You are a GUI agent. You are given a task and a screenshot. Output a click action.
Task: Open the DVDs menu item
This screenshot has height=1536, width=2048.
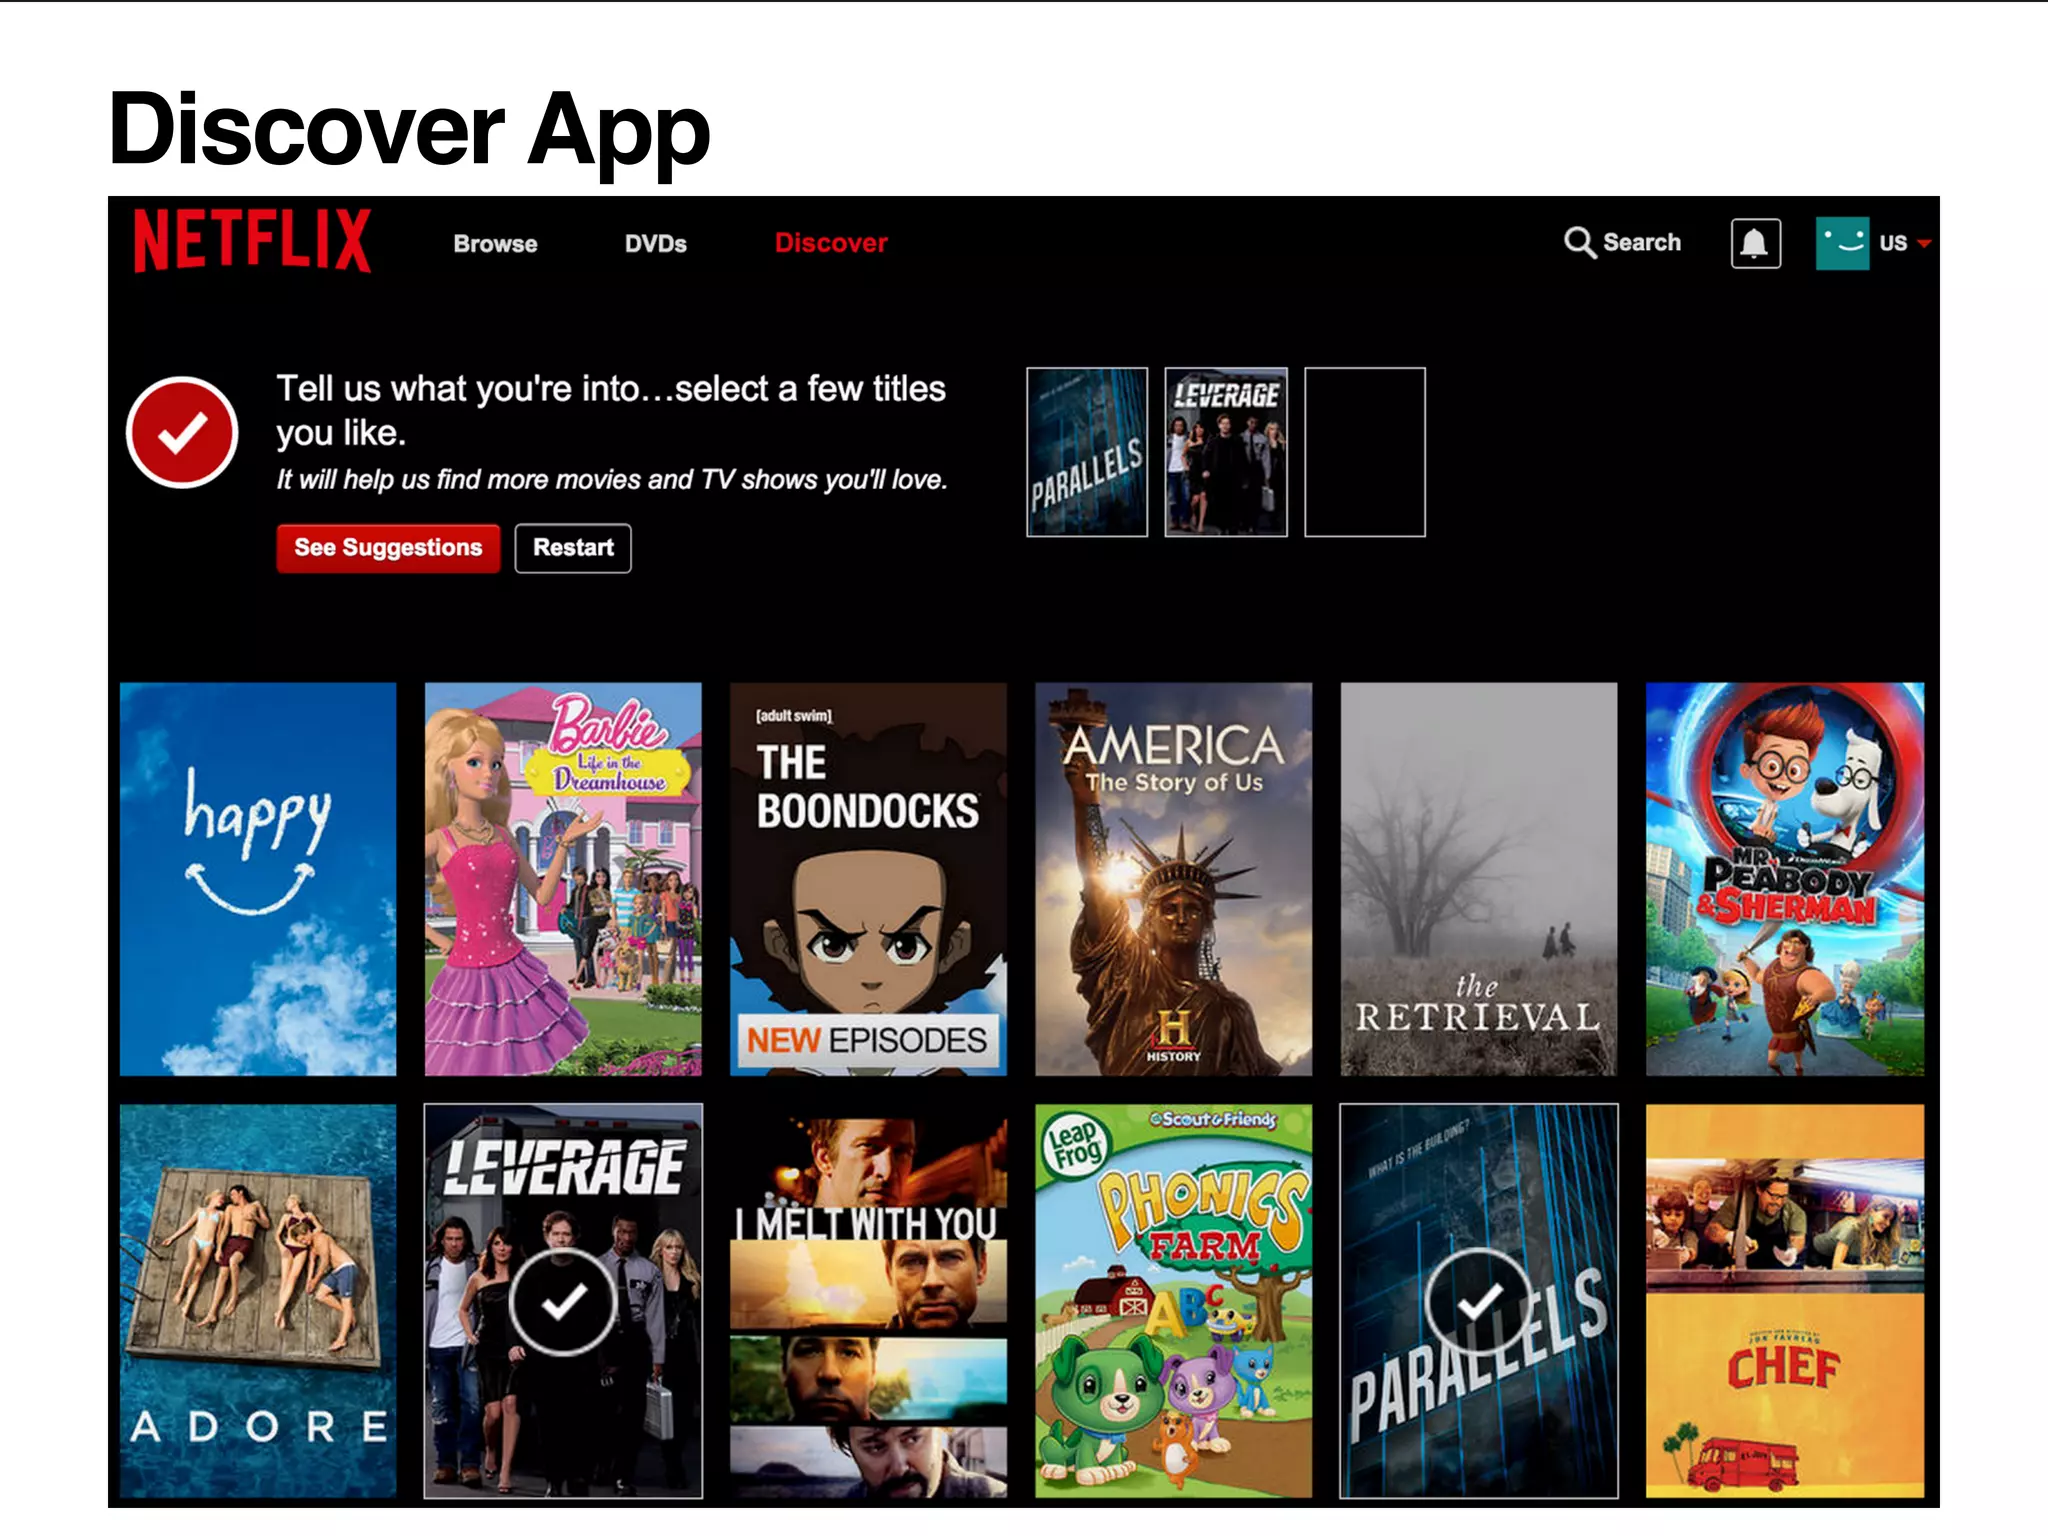click(655, 244)
